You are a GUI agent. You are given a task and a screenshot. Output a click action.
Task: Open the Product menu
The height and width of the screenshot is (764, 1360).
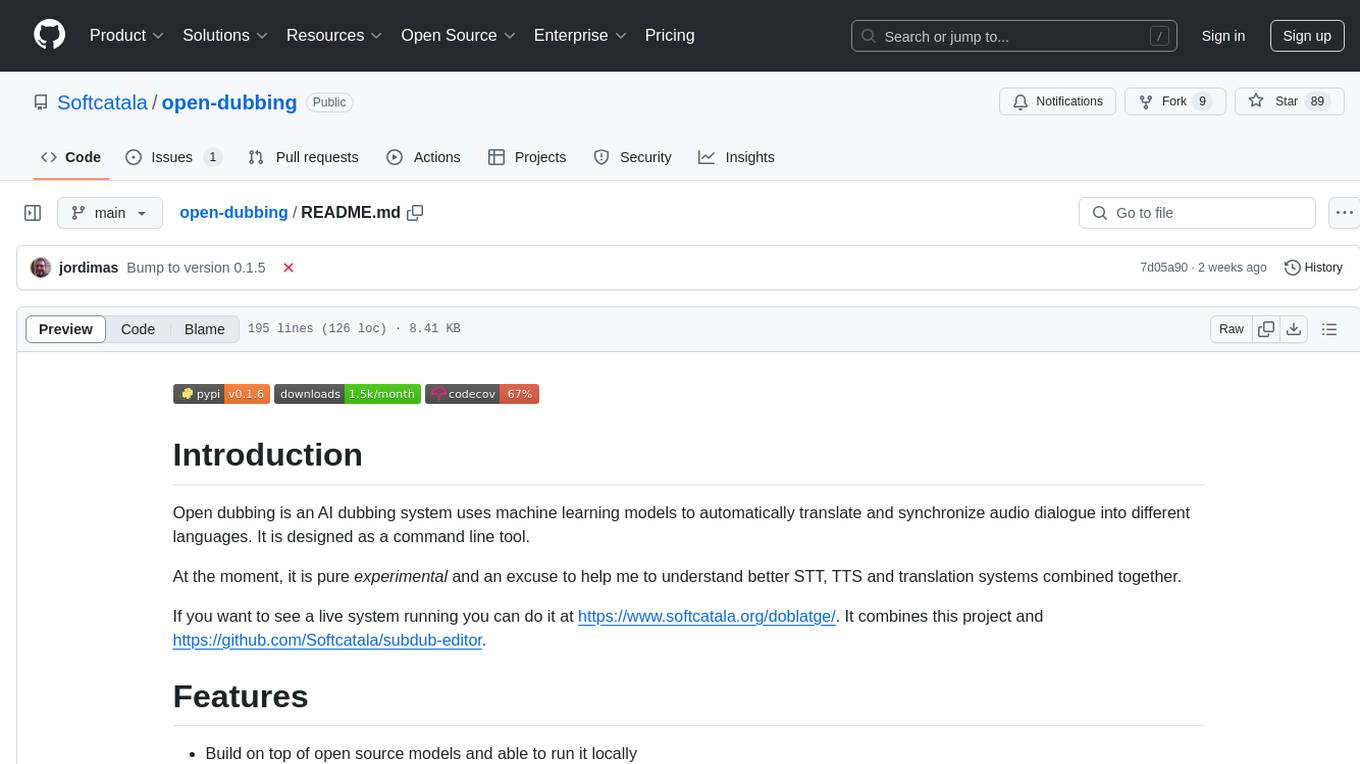[x=127, y=35]
